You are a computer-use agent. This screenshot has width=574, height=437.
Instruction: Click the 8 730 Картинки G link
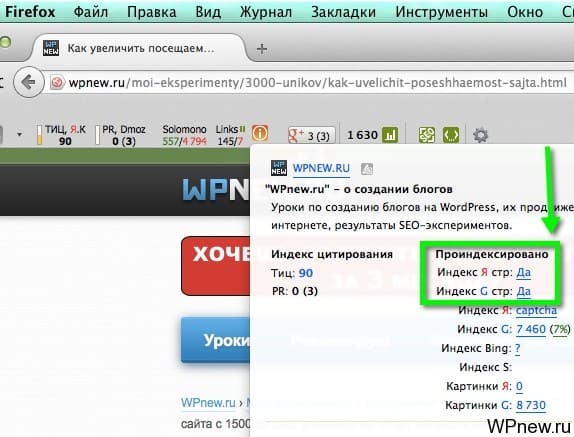[531, 405]
